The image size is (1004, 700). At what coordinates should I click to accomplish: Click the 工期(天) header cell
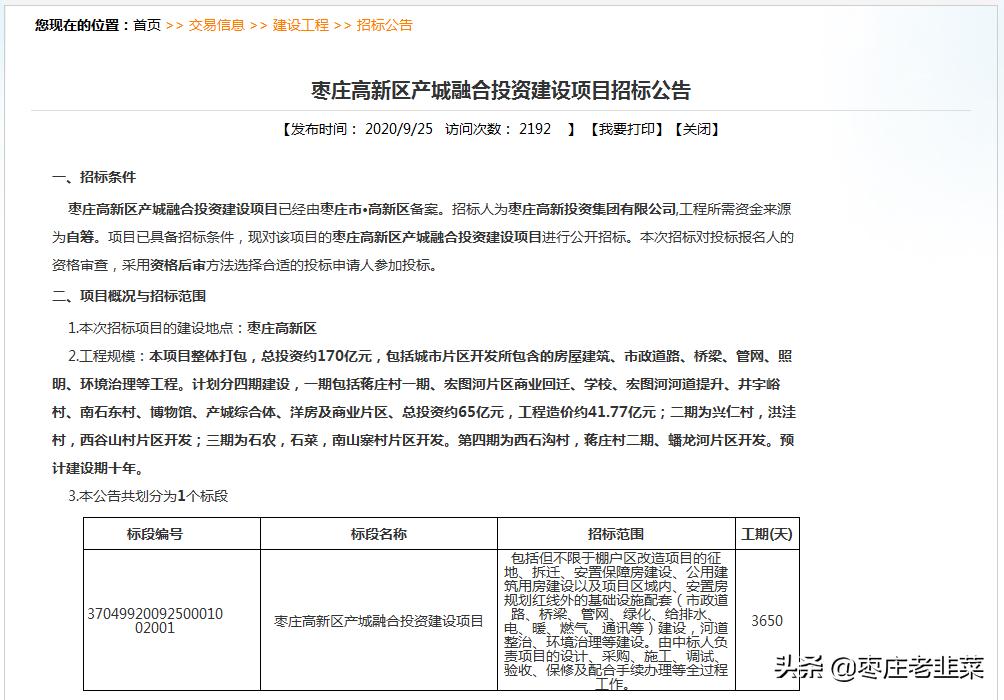(x=766, y=533)
